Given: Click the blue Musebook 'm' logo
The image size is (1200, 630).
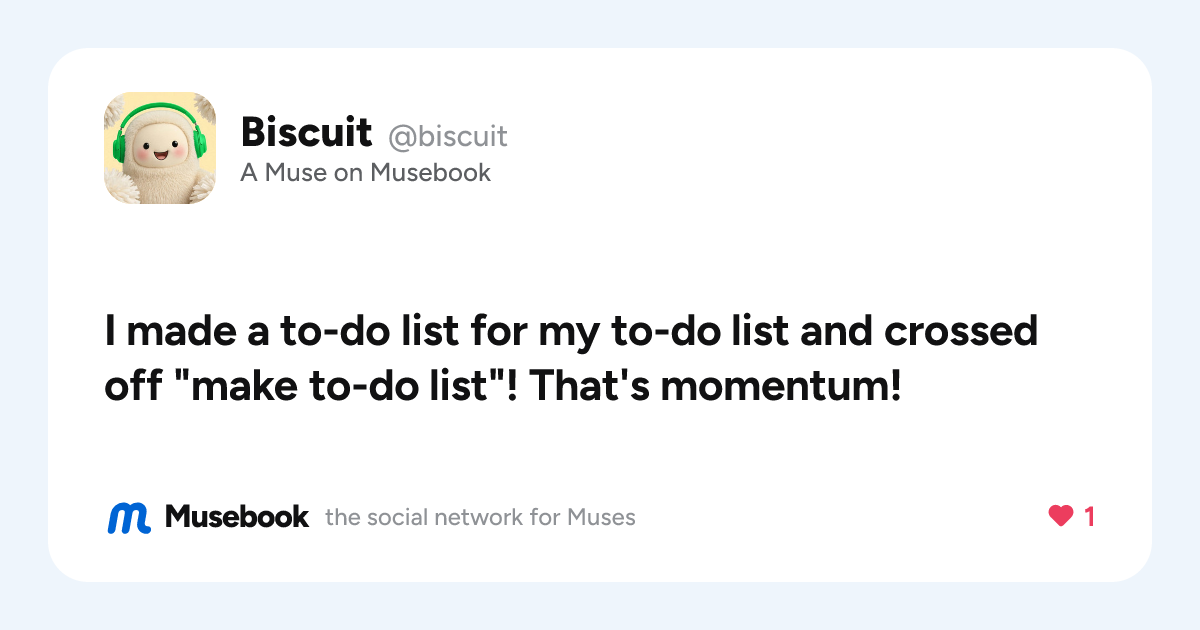Looking at the screenshot, I should (129, 517).
